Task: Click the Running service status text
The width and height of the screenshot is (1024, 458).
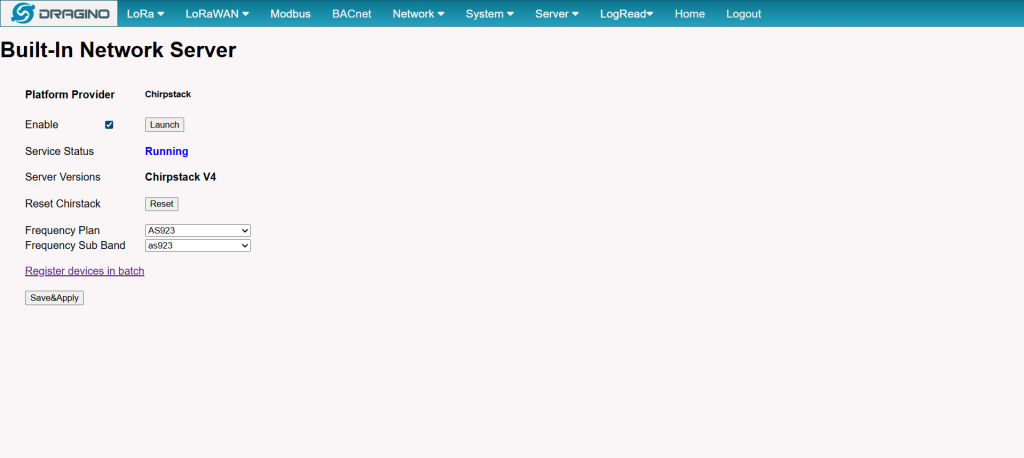Action: pos(166,152)
